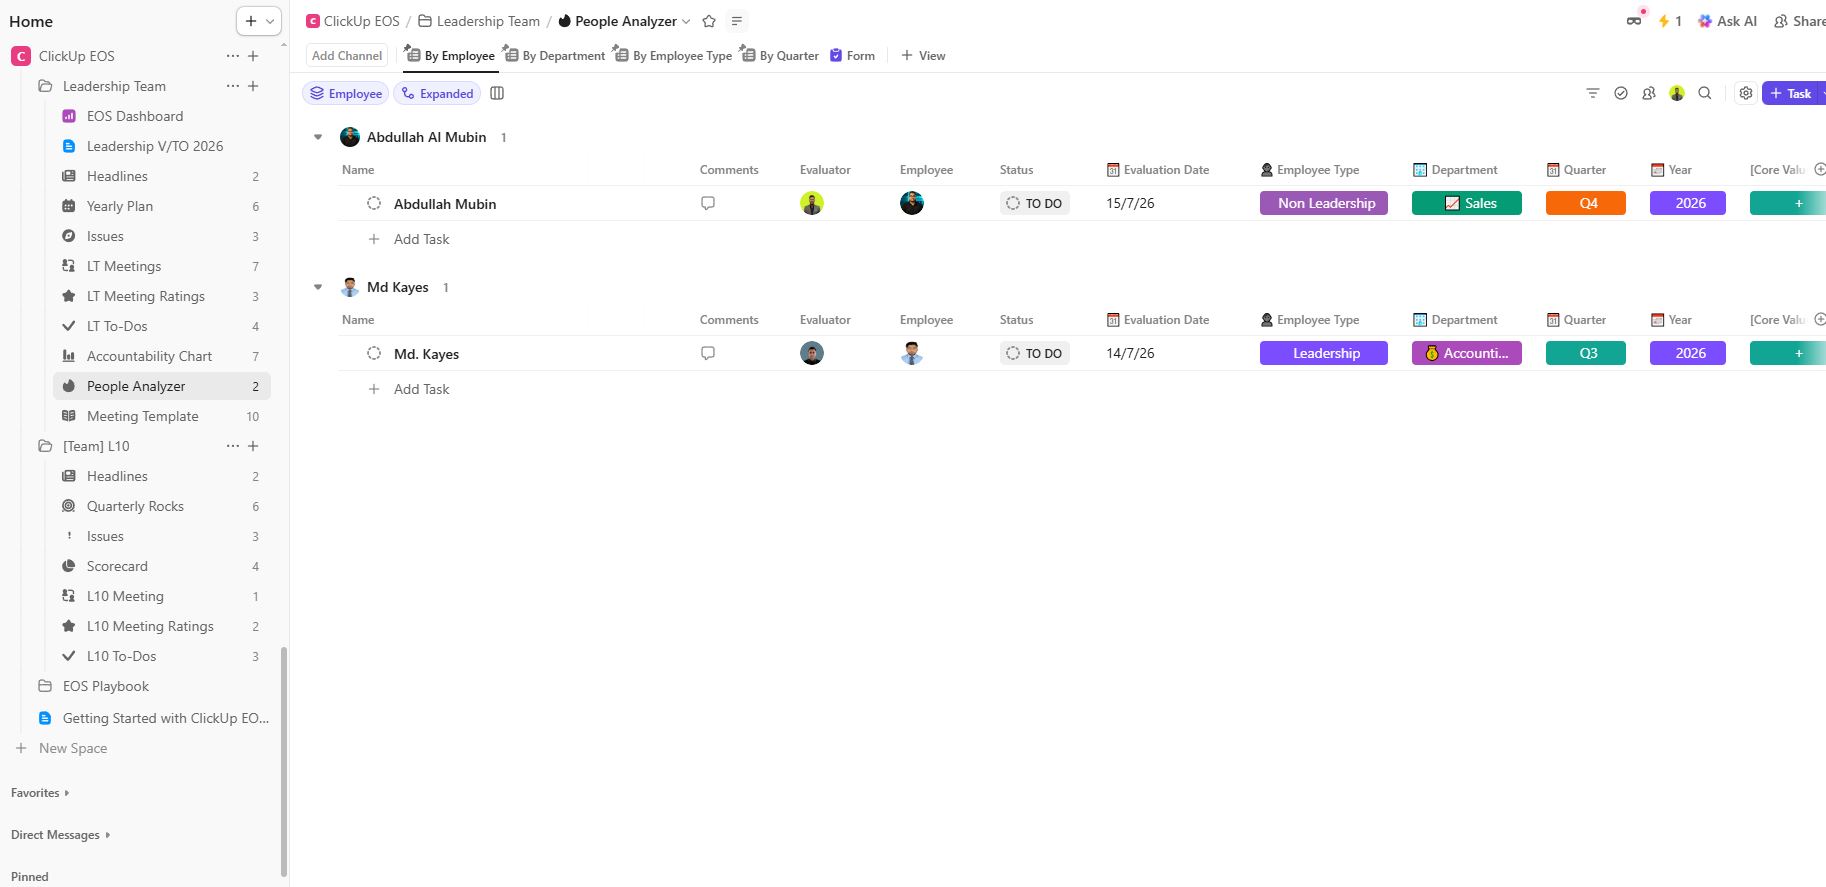Open Accountability Chart in the sidebar
Image resolution: width=1826 pixels, height=887 pixels.
click(149, 356)
